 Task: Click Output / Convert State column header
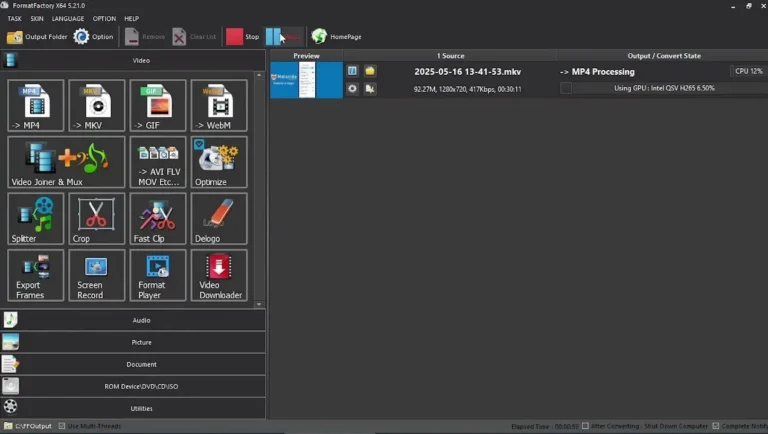664,56
